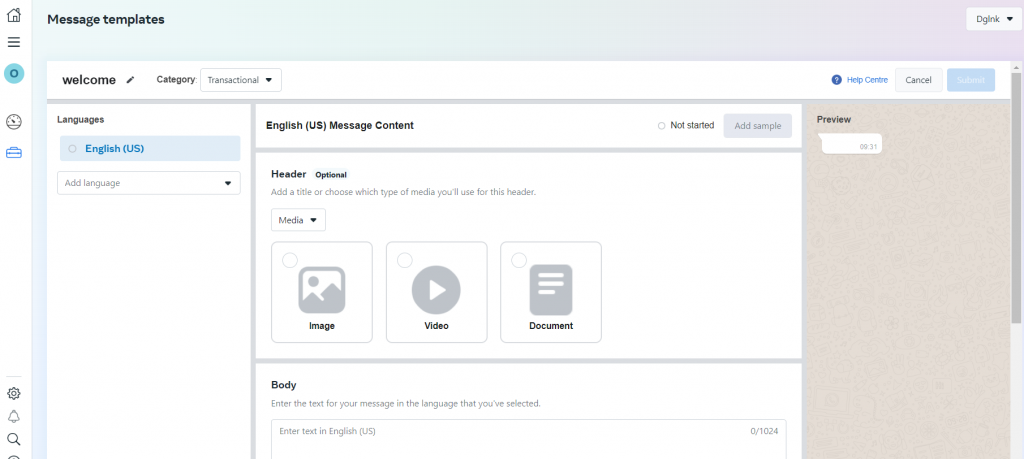Choose the Image radio button
This screenshot has height=459, width=1024.
[290, 260]
